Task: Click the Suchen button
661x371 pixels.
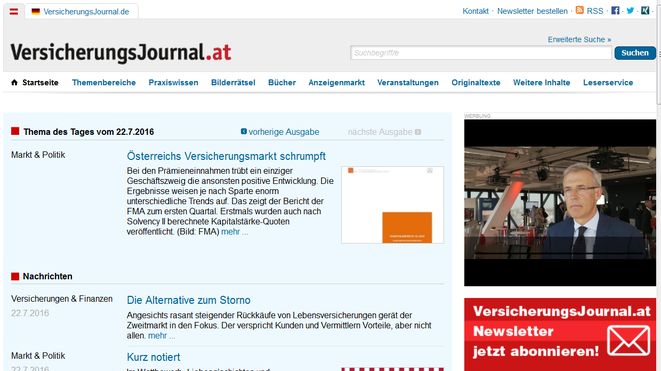Action: point(635,53)
